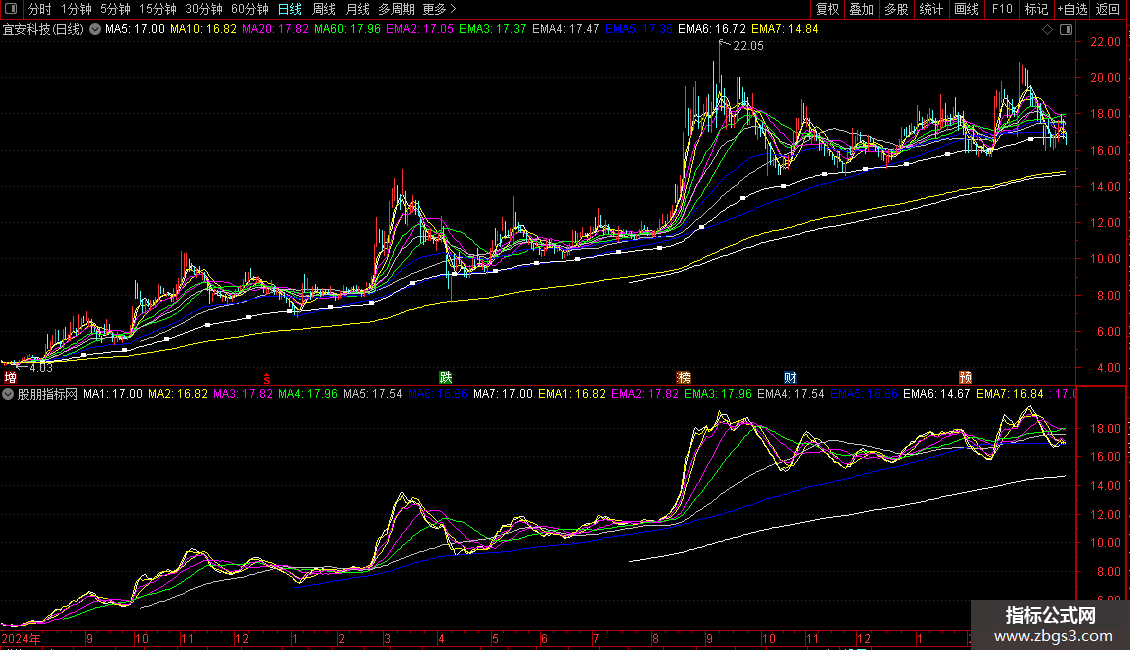Click the diamond marker icon above the price axis
Screen dimensions: 1130x650
point(1048,30)
